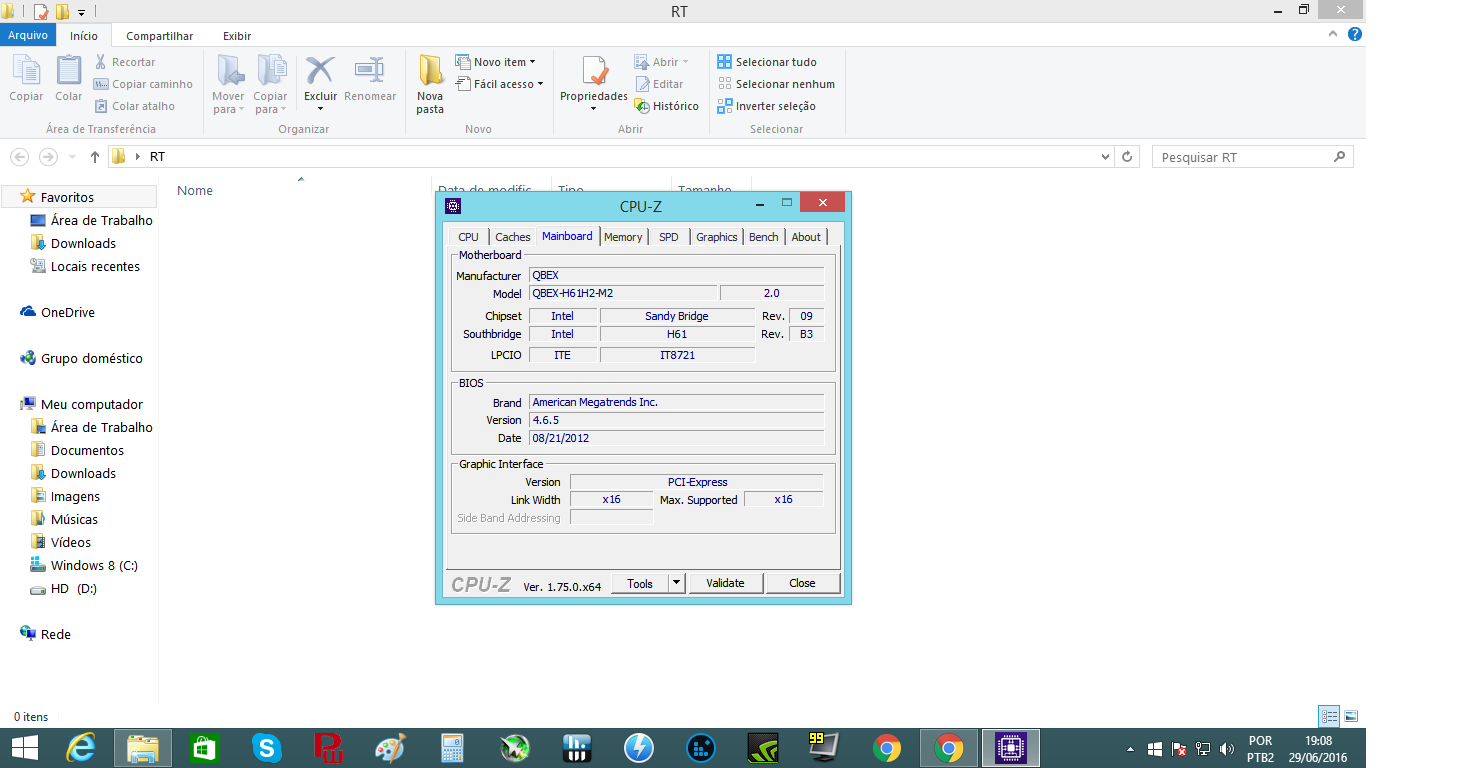This screenshot has height=768, width=1472.
Task: Open OneDrive in navigation pane
Action: [x=67, y=312]
